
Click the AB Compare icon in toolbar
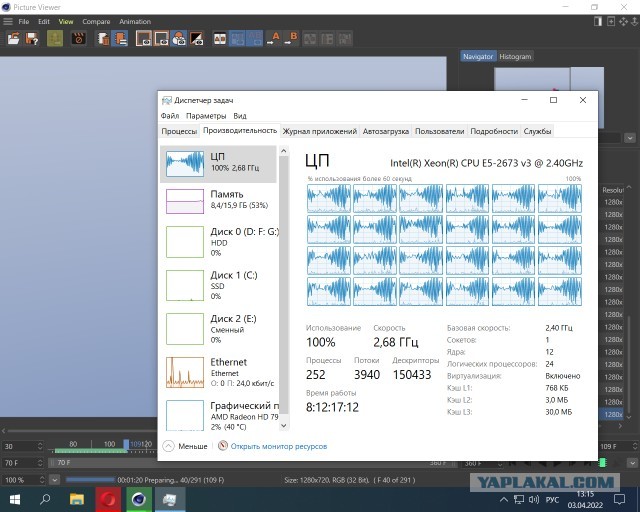click(x=220, y=39)
